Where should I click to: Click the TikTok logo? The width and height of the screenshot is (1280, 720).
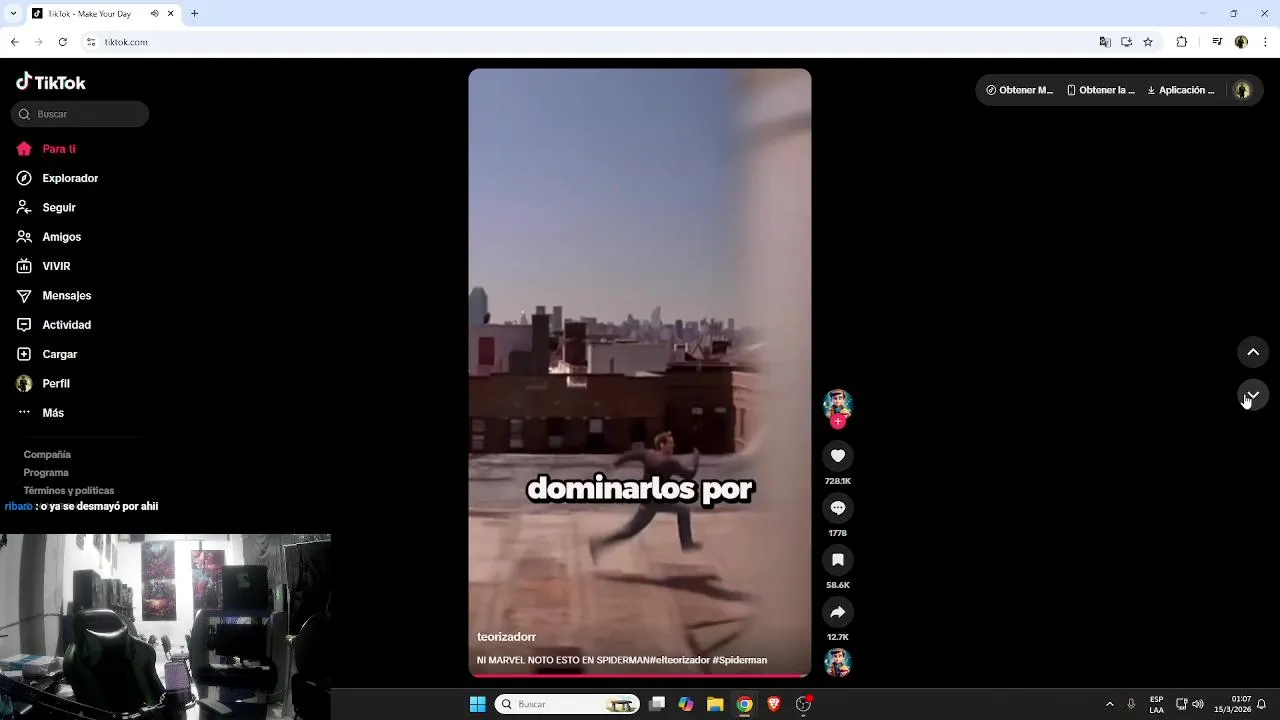coord(51,82)
